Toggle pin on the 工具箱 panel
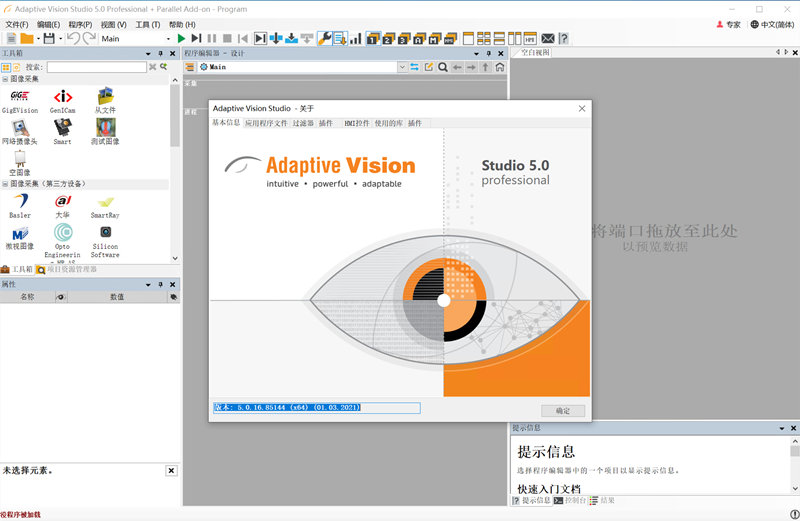The height and width of the screenshot is (521, 800). [x=160, y=53]
